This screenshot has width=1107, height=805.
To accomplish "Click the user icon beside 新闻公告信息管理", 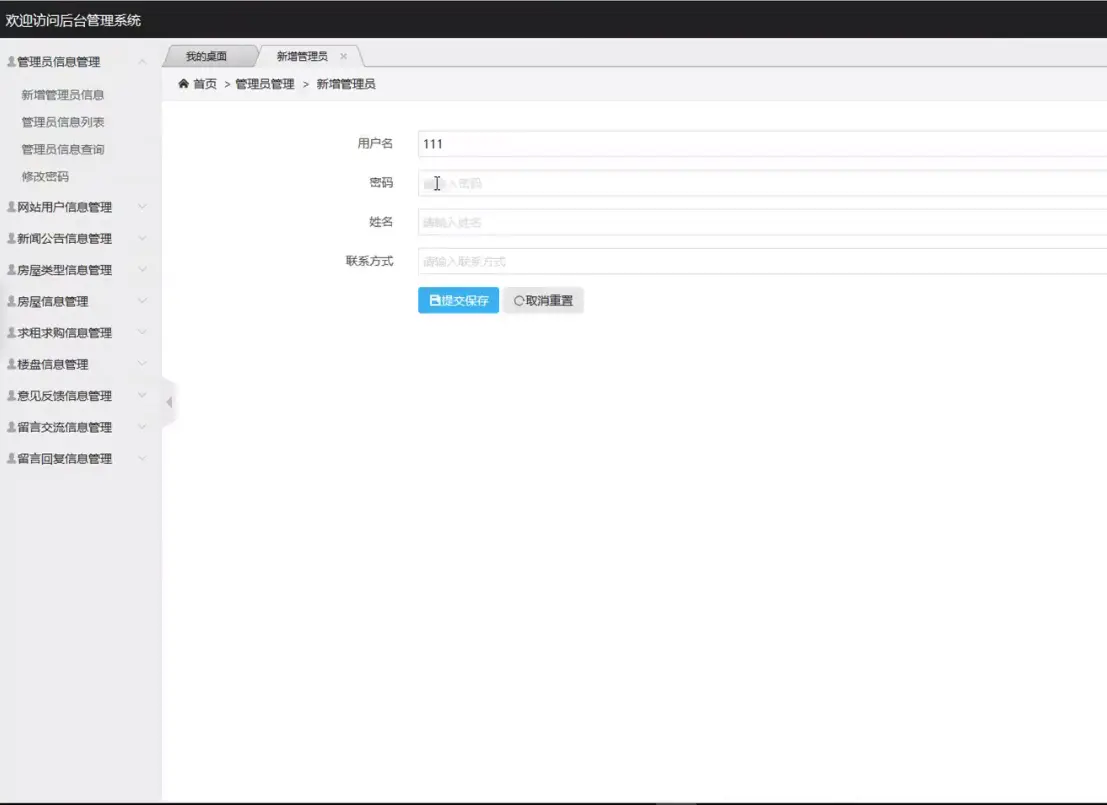I will point(11,239).
